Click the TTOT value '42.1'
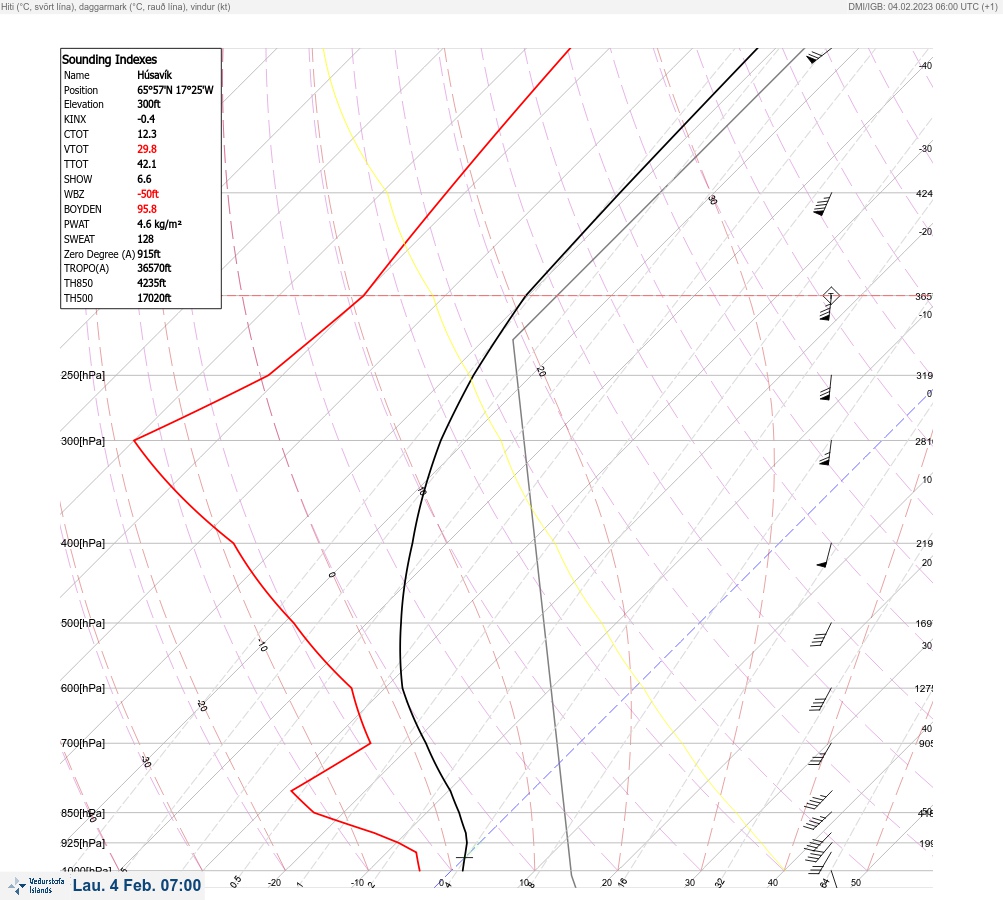The width and height of the screenshot is (1003, 900). click(146, 164)
